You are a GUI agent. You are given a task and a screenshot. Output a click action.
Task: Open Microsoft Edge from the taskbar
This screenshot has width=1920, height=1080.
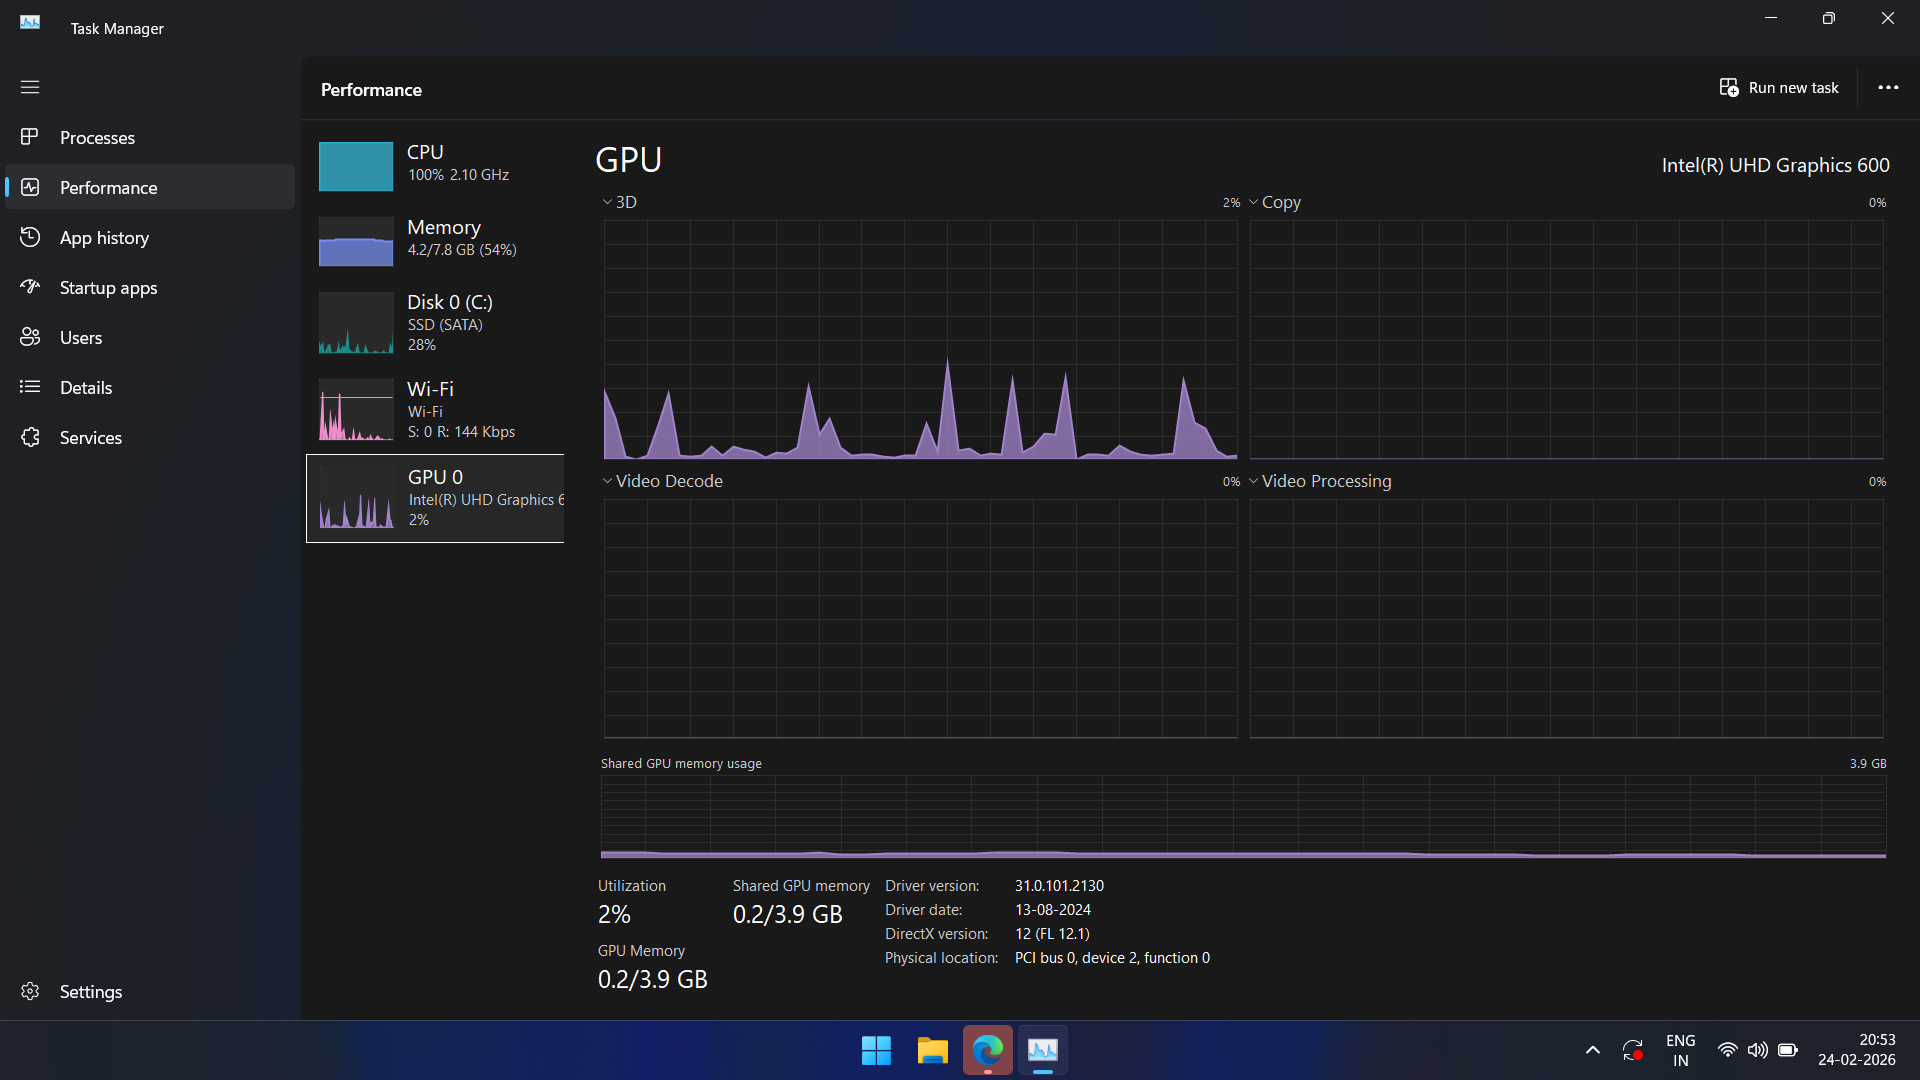click(987, 1050)
